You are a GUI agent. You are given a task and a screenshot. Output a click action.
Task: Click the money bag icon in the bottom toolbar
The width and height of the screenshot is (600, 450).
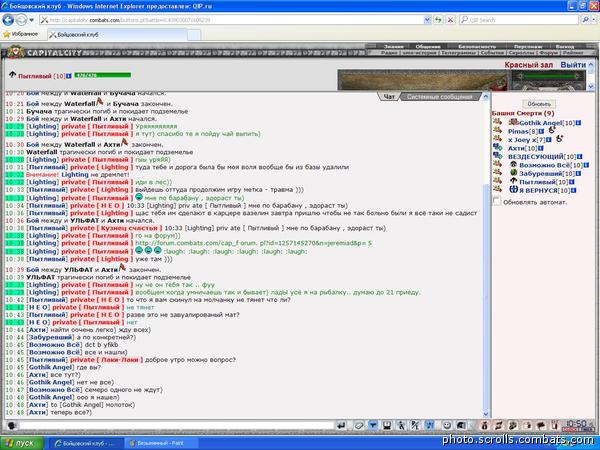coord(484,426)
